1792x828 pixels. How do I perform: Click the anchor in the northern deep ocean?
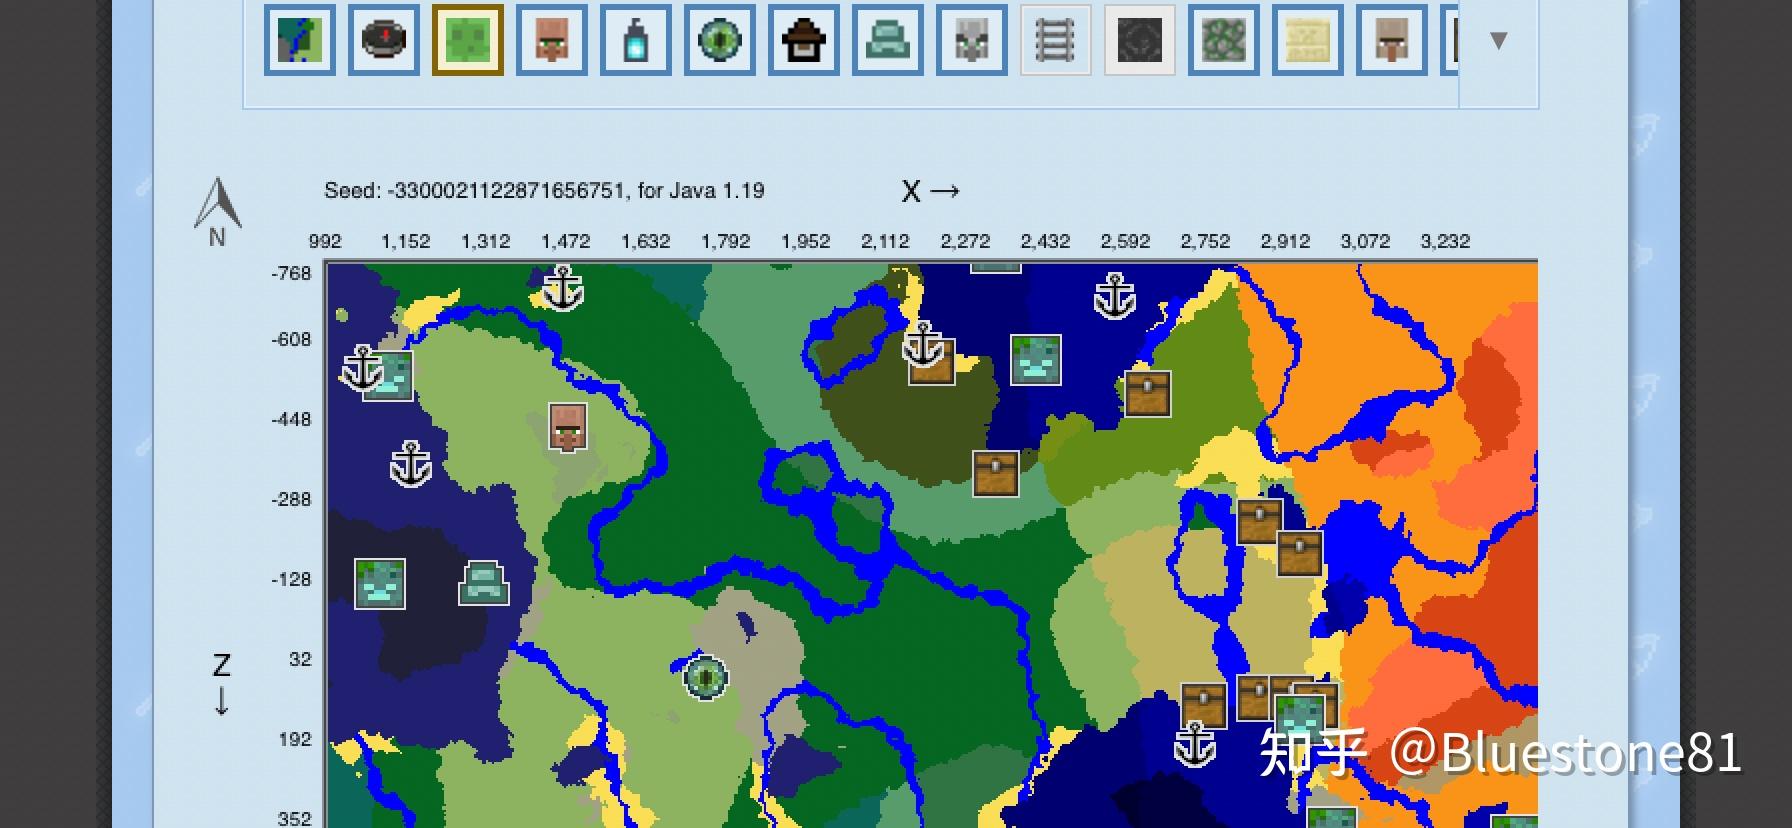(x=1115, y=296)
